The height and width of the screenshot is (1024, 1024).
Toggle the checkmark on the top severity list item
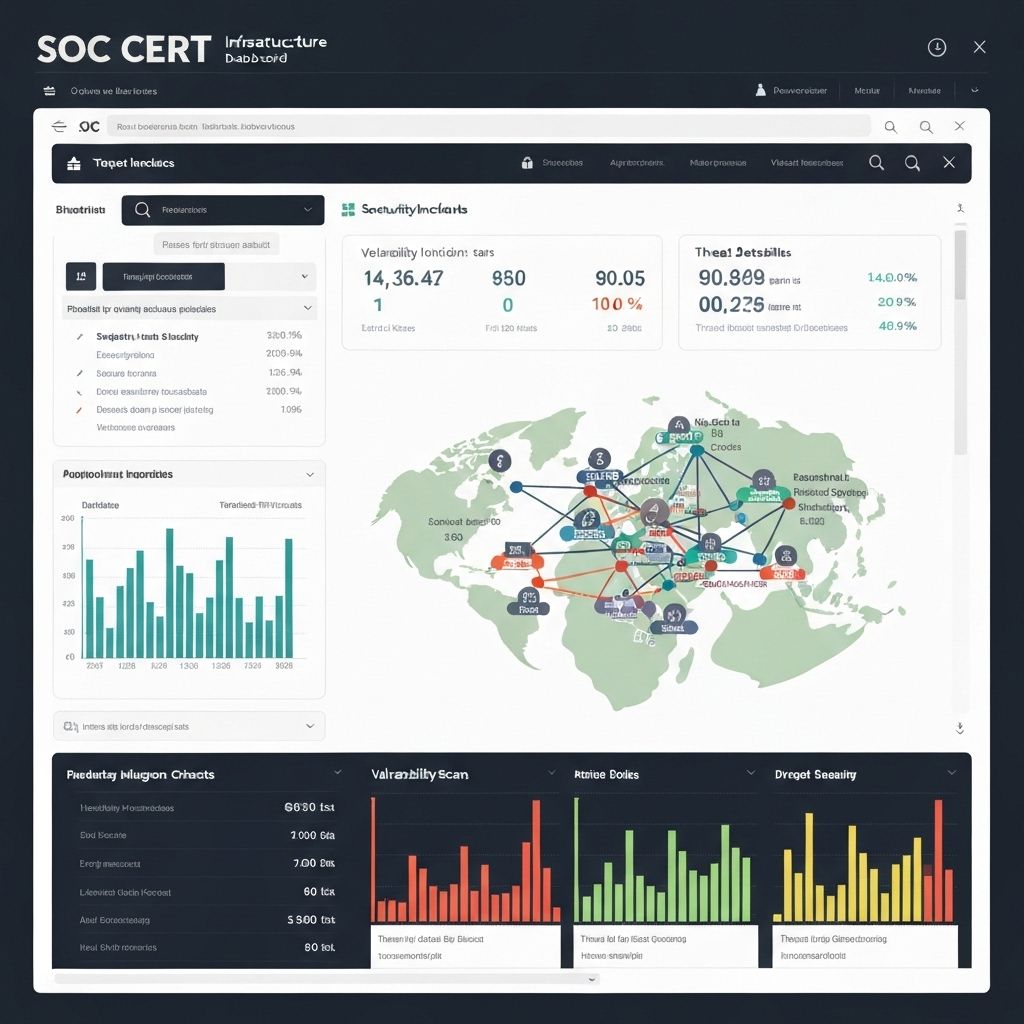[79, 337]
